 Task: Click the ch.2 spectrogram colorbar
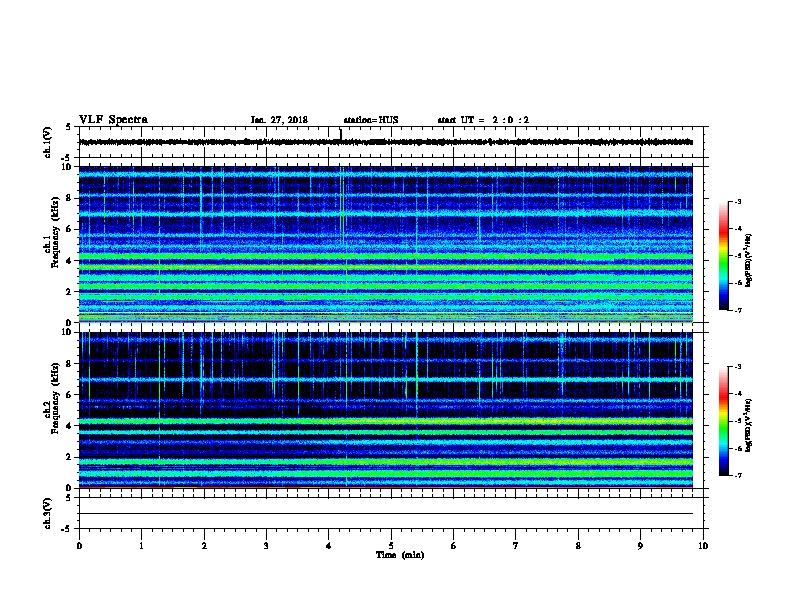pyautogui.click(x=724, y=421)
